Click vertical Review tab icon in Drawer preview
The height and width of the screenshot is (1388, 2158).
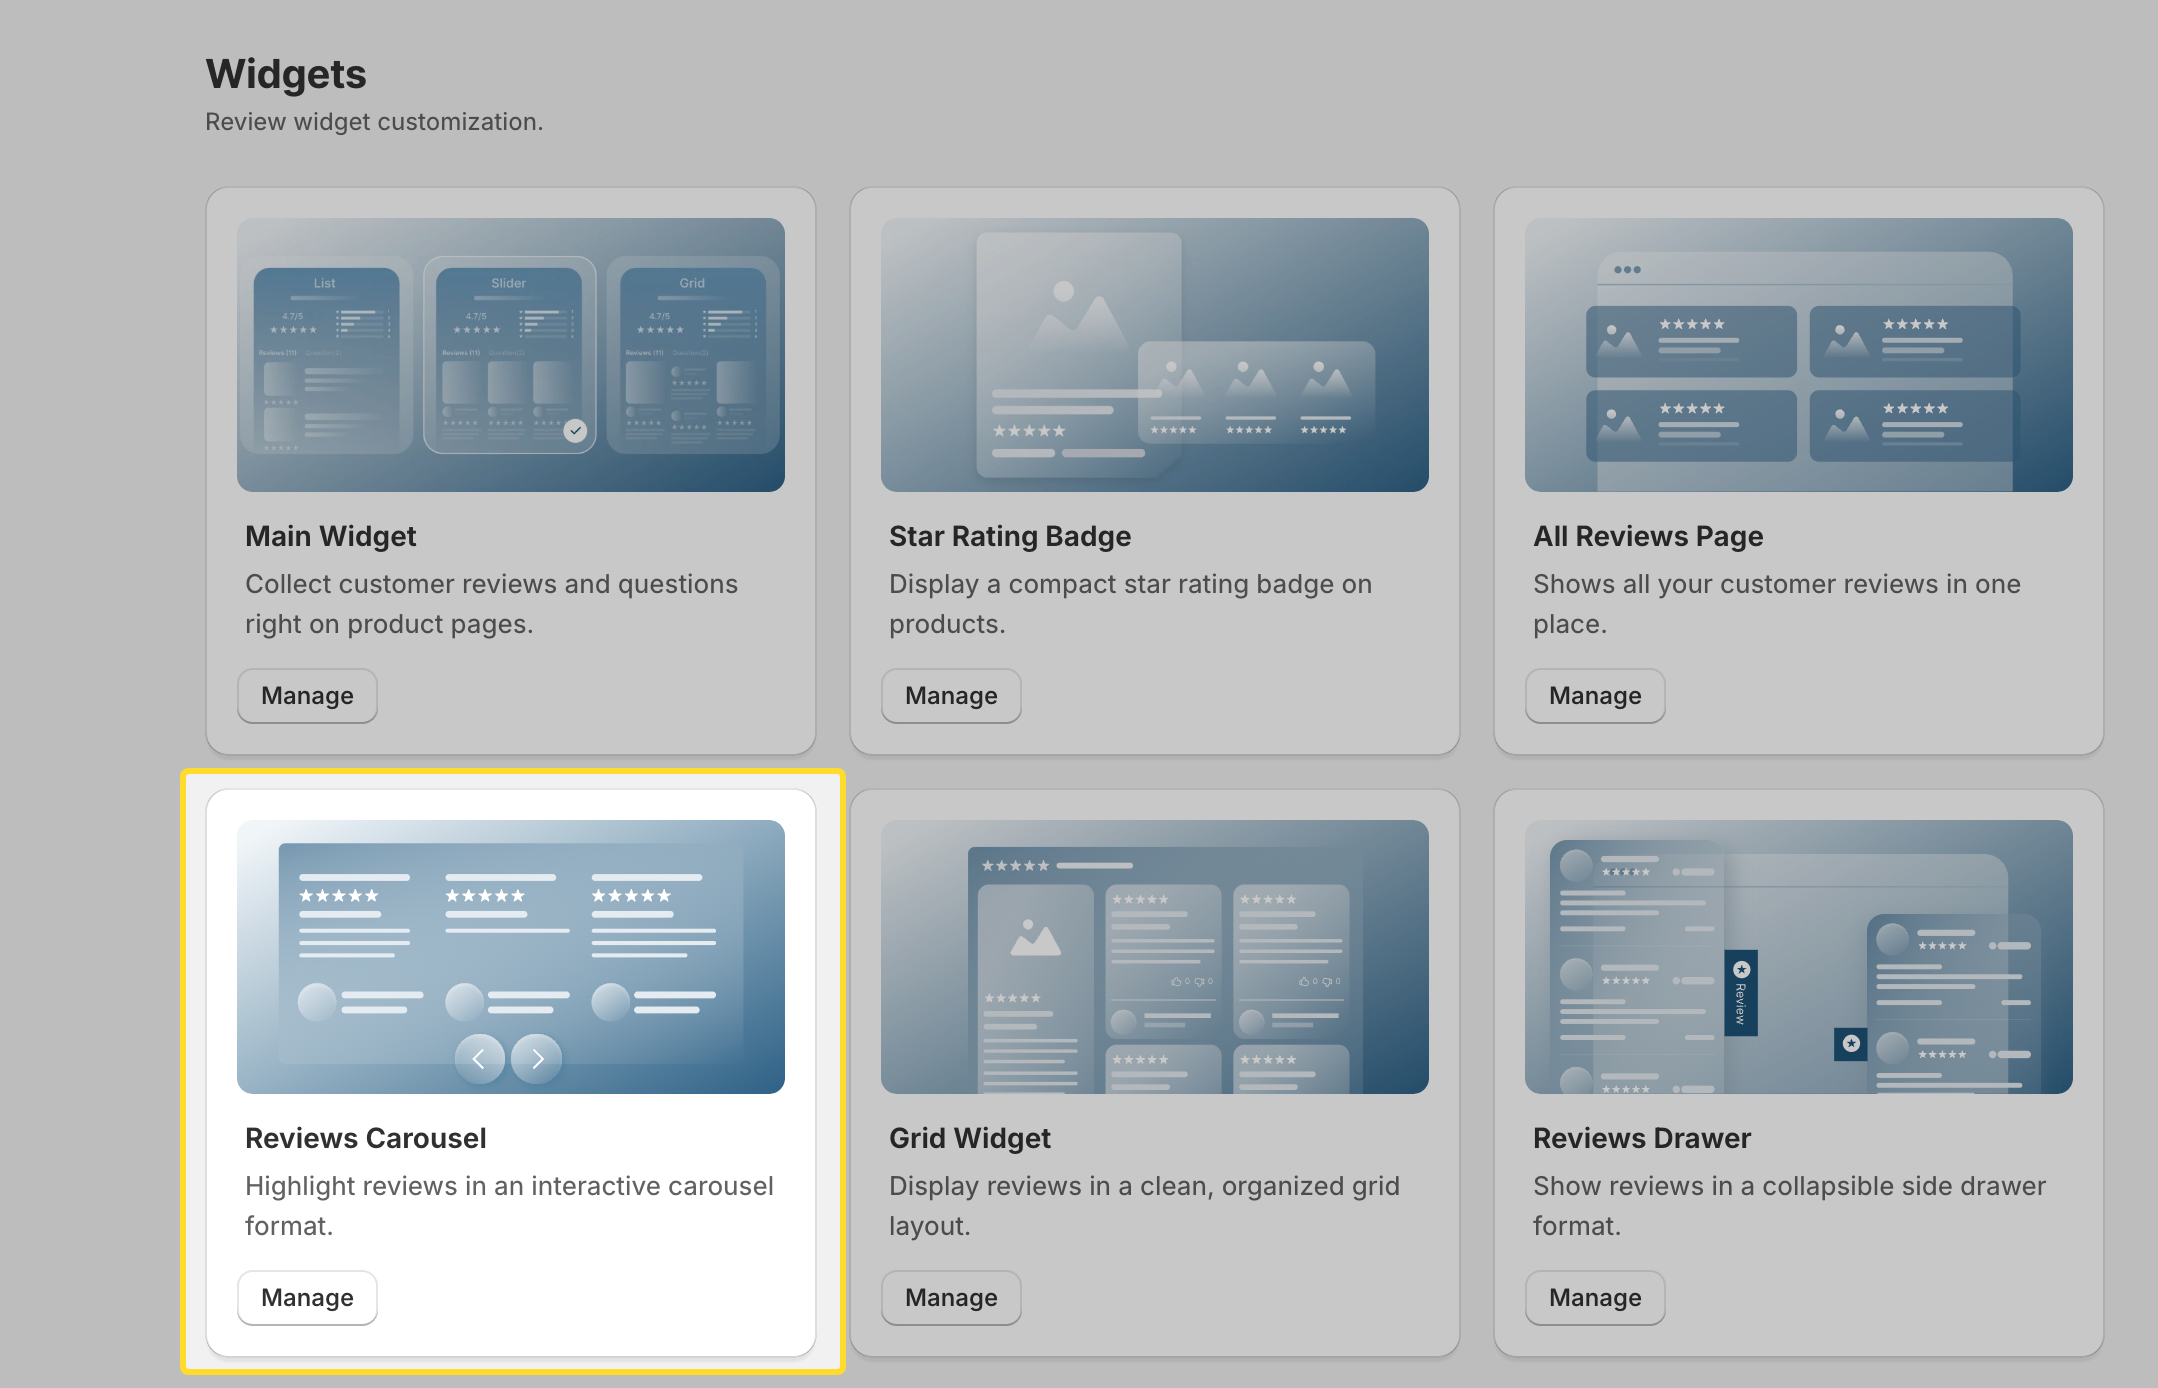[1741, 992]
